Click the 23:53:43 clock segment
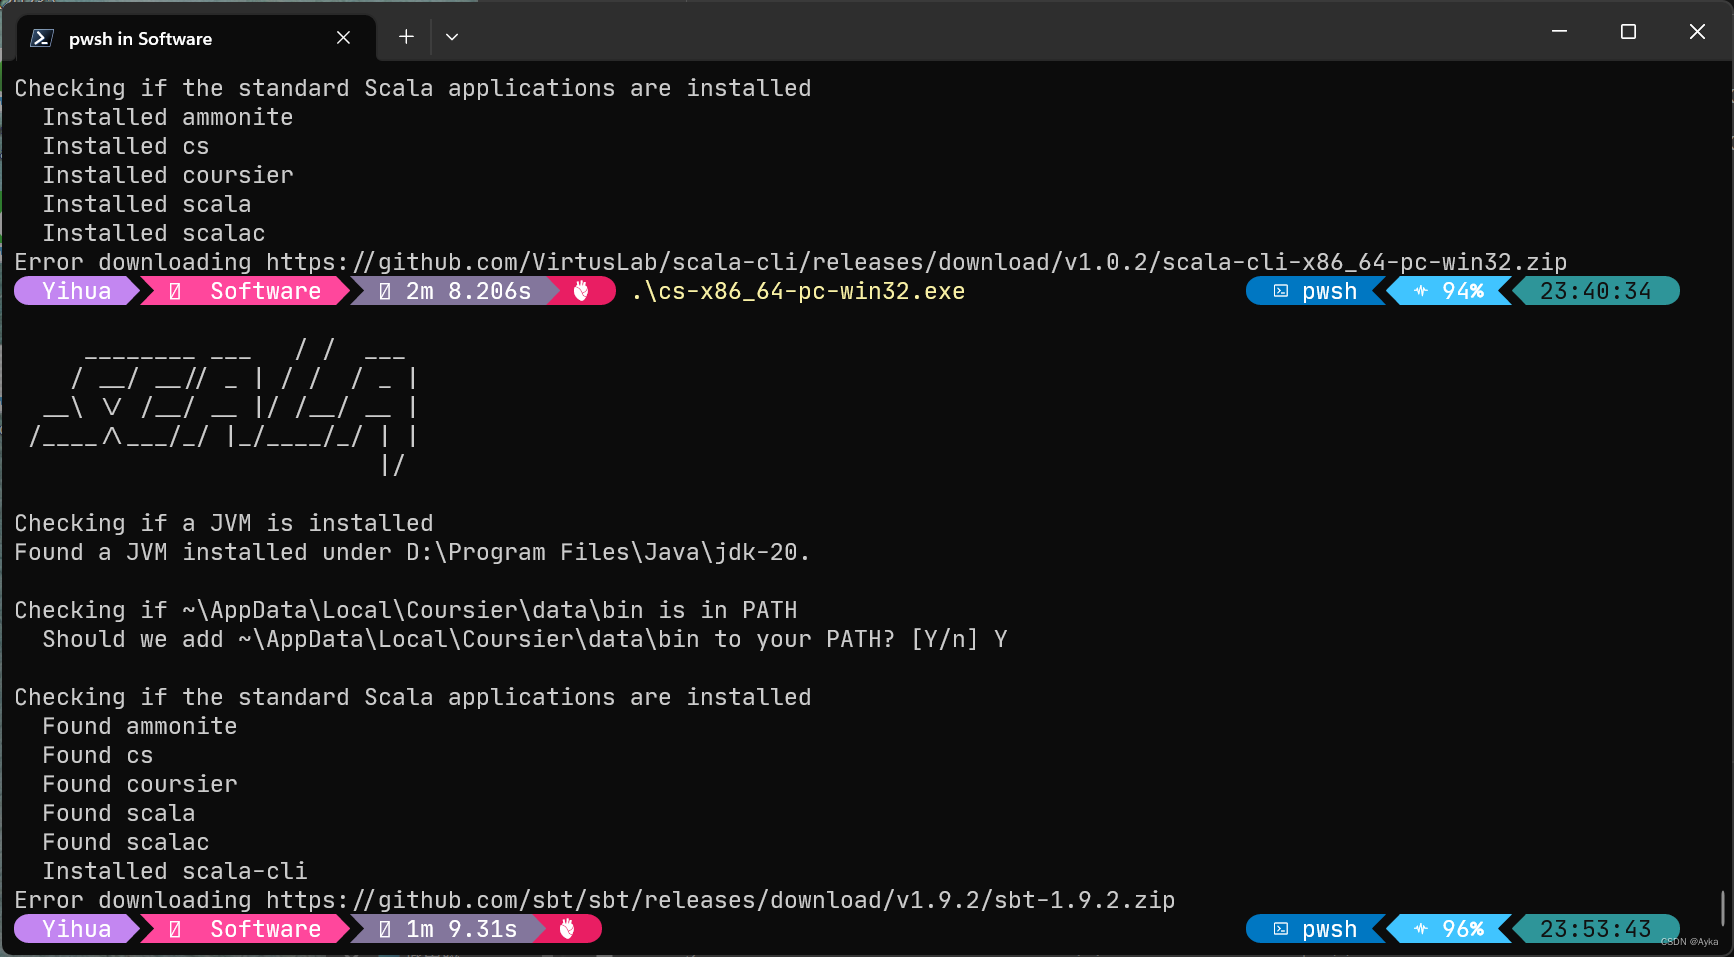Viewport: 1734px width, 957px height. tap(1594, 928)
